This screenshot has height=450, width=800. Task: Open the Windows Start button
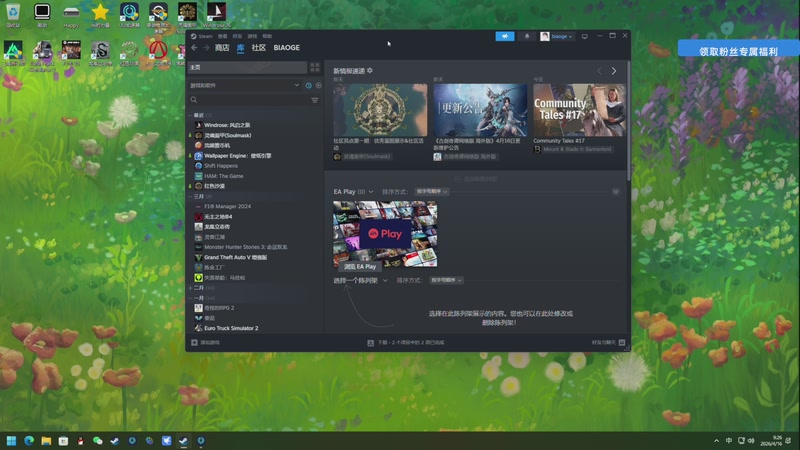(x=11, y=440)
